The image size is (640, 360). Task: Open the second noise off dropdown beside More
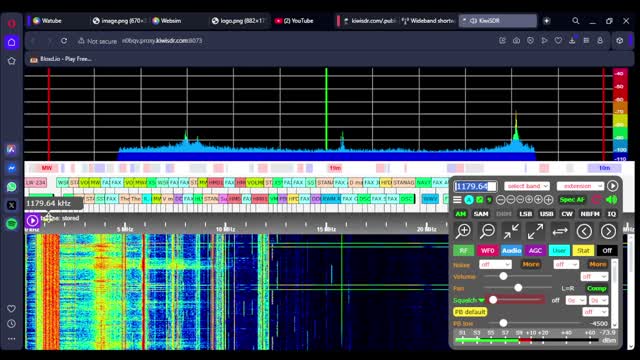566,264
